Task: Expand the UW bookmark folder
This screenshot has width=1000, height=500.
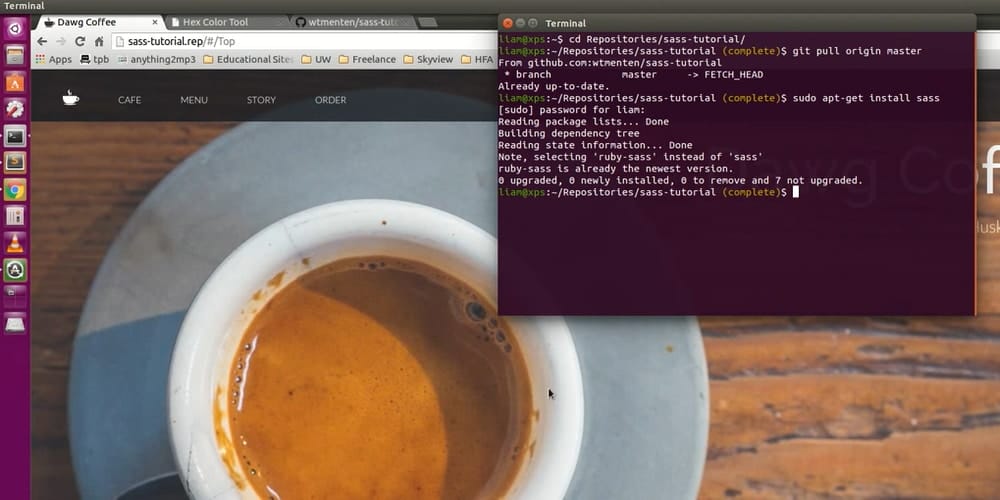Action: click(x=316, y=59)
